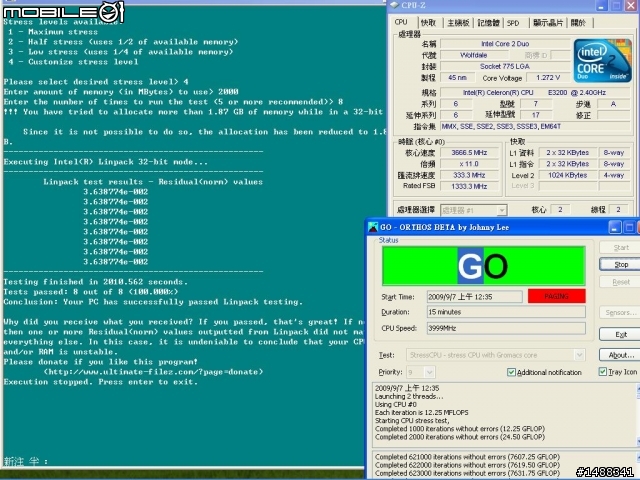
Task: Toggle the Tray Icon checkbox
Action: (602, 372)
